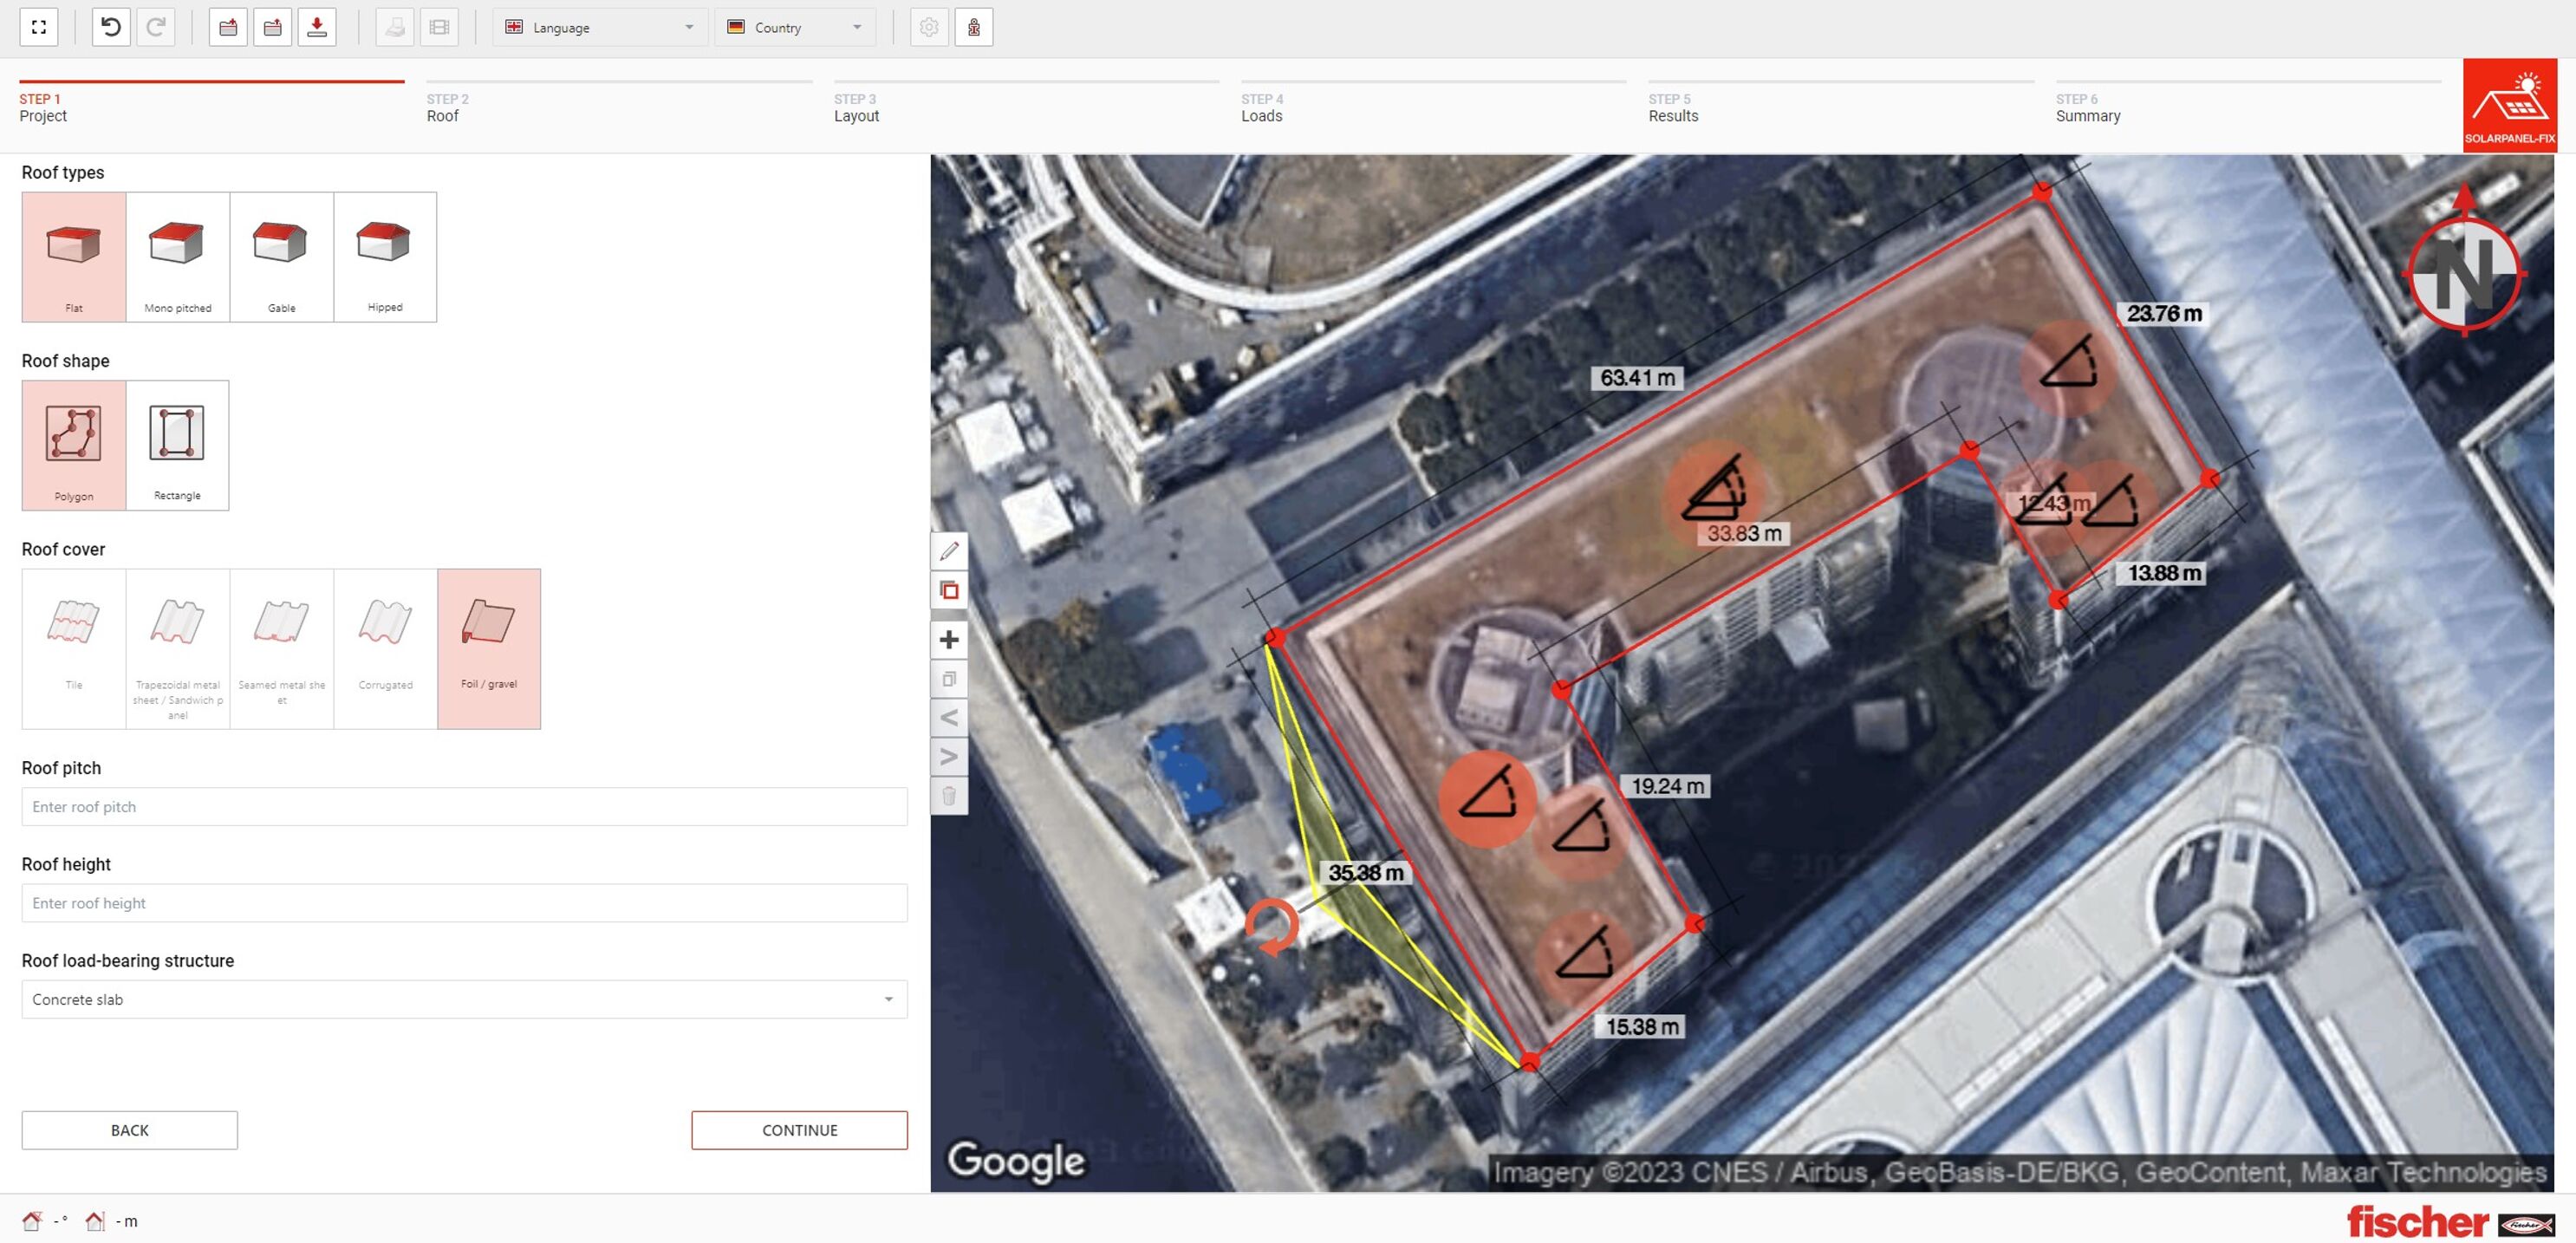Click the grayed-out print icon

(395, 27)
